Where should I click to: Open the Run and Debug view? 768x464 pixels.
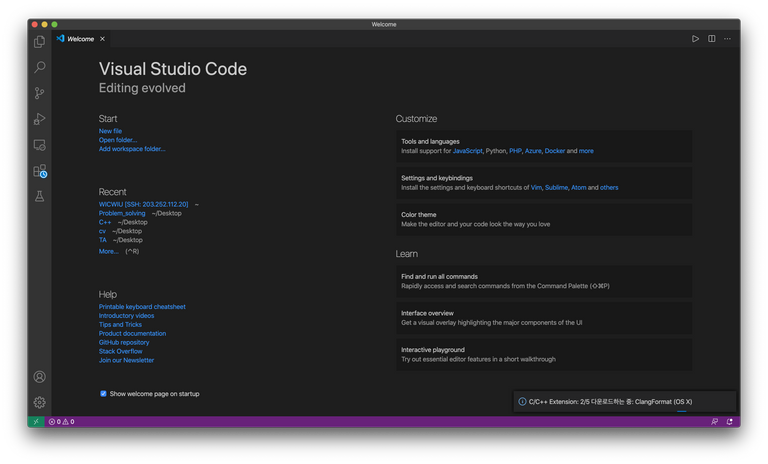[x=40, y=119]
